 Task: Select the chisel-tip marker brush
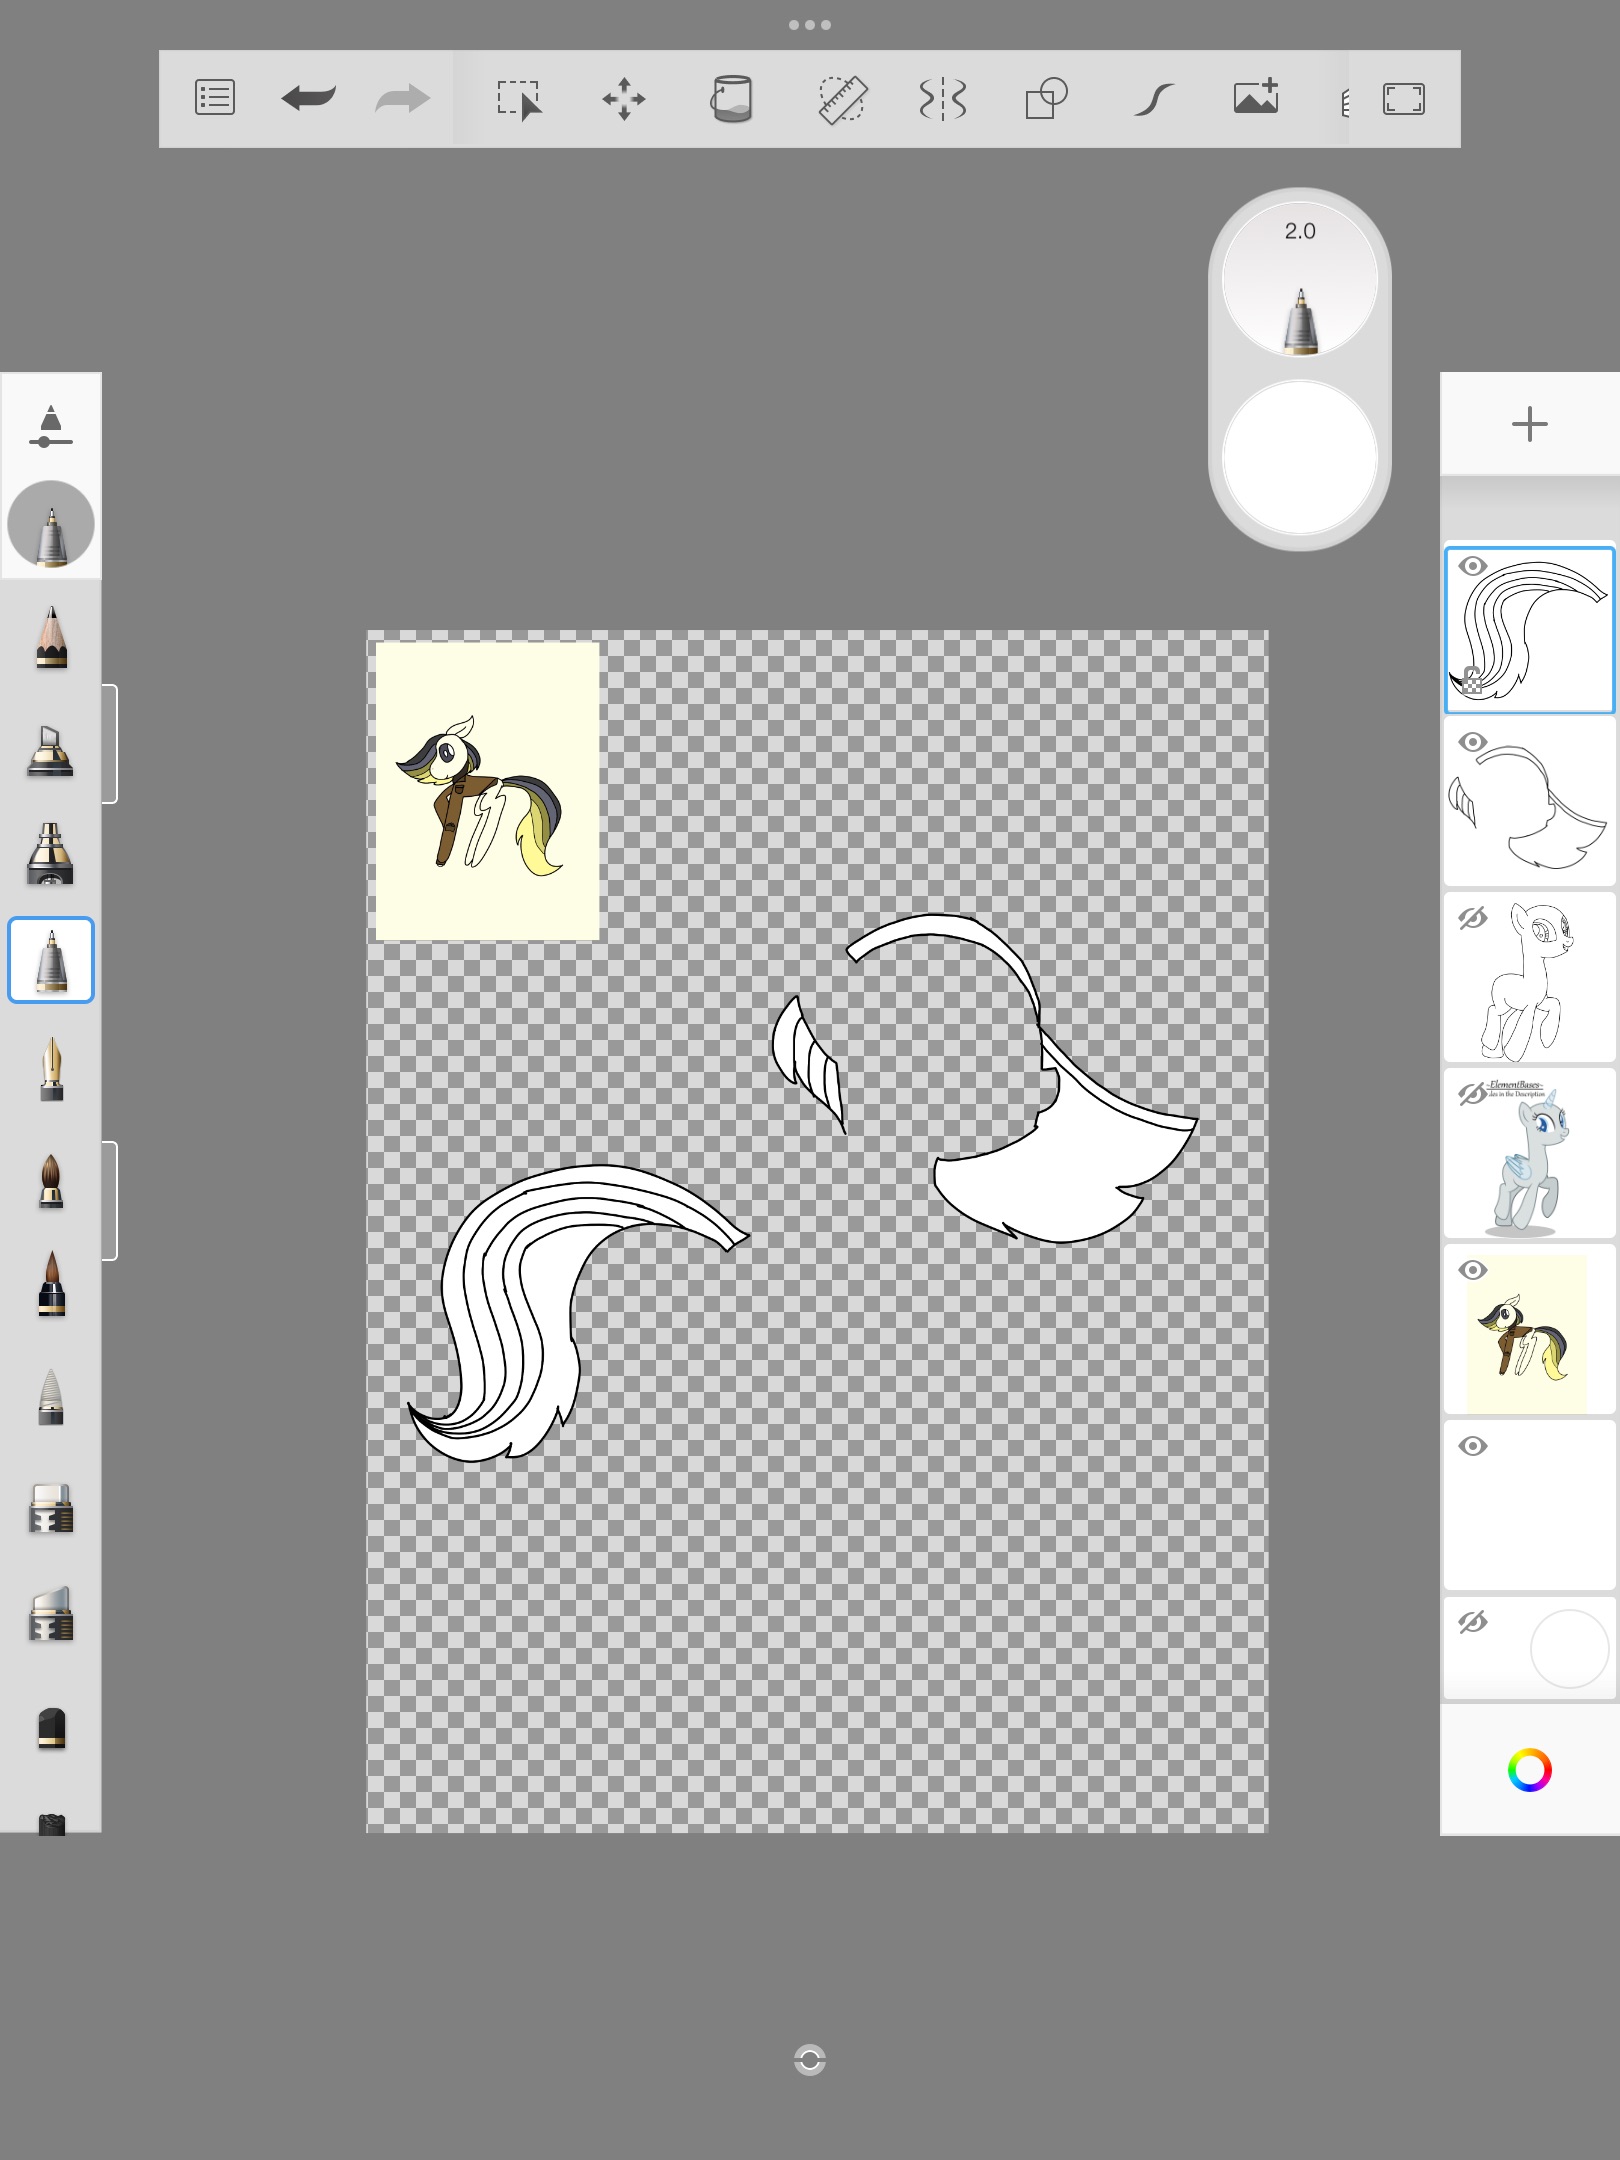point(51,749)
